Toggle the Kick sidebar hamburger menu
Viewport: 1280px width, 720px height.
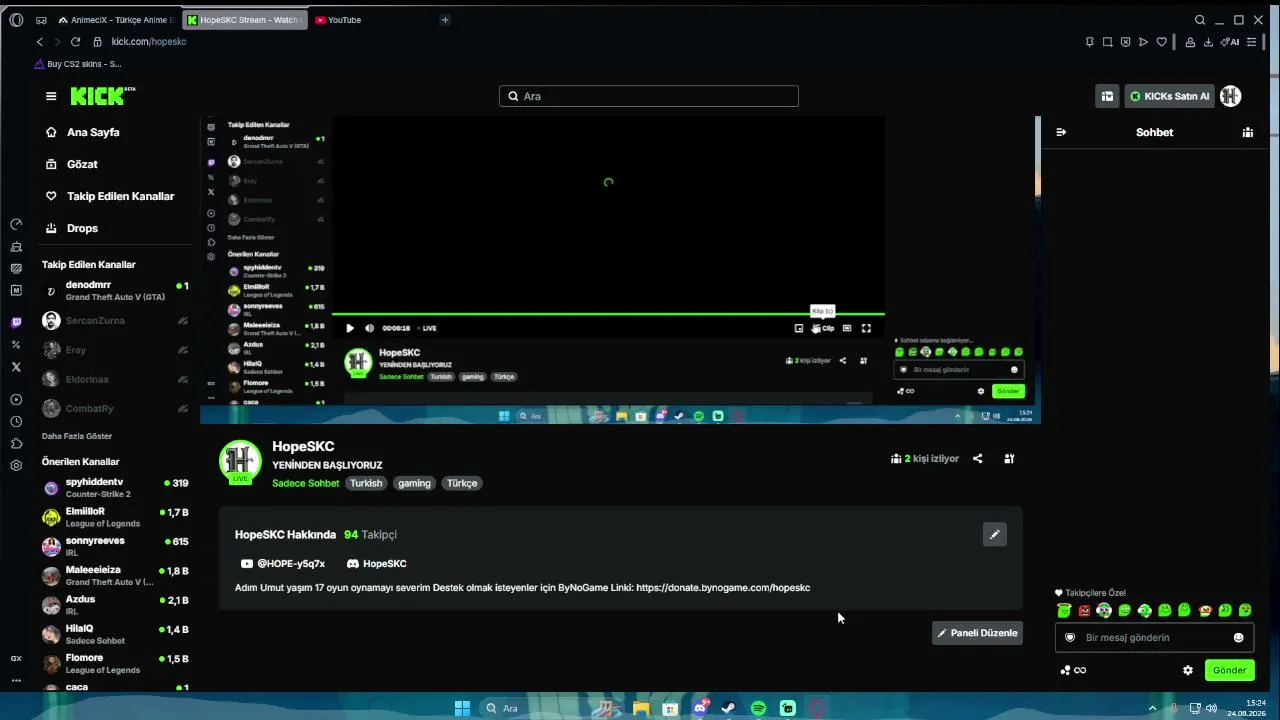(x=51, y=96)
